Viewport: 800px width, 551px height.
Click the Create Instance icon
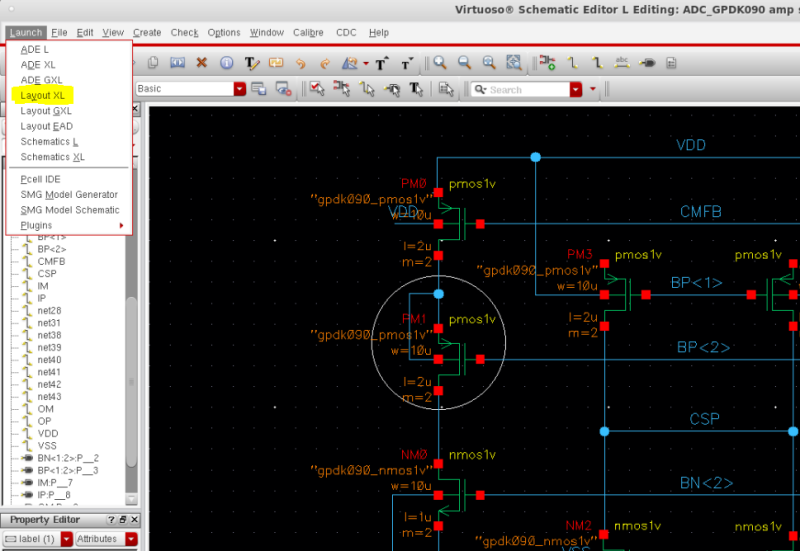(x=547, y=63)
